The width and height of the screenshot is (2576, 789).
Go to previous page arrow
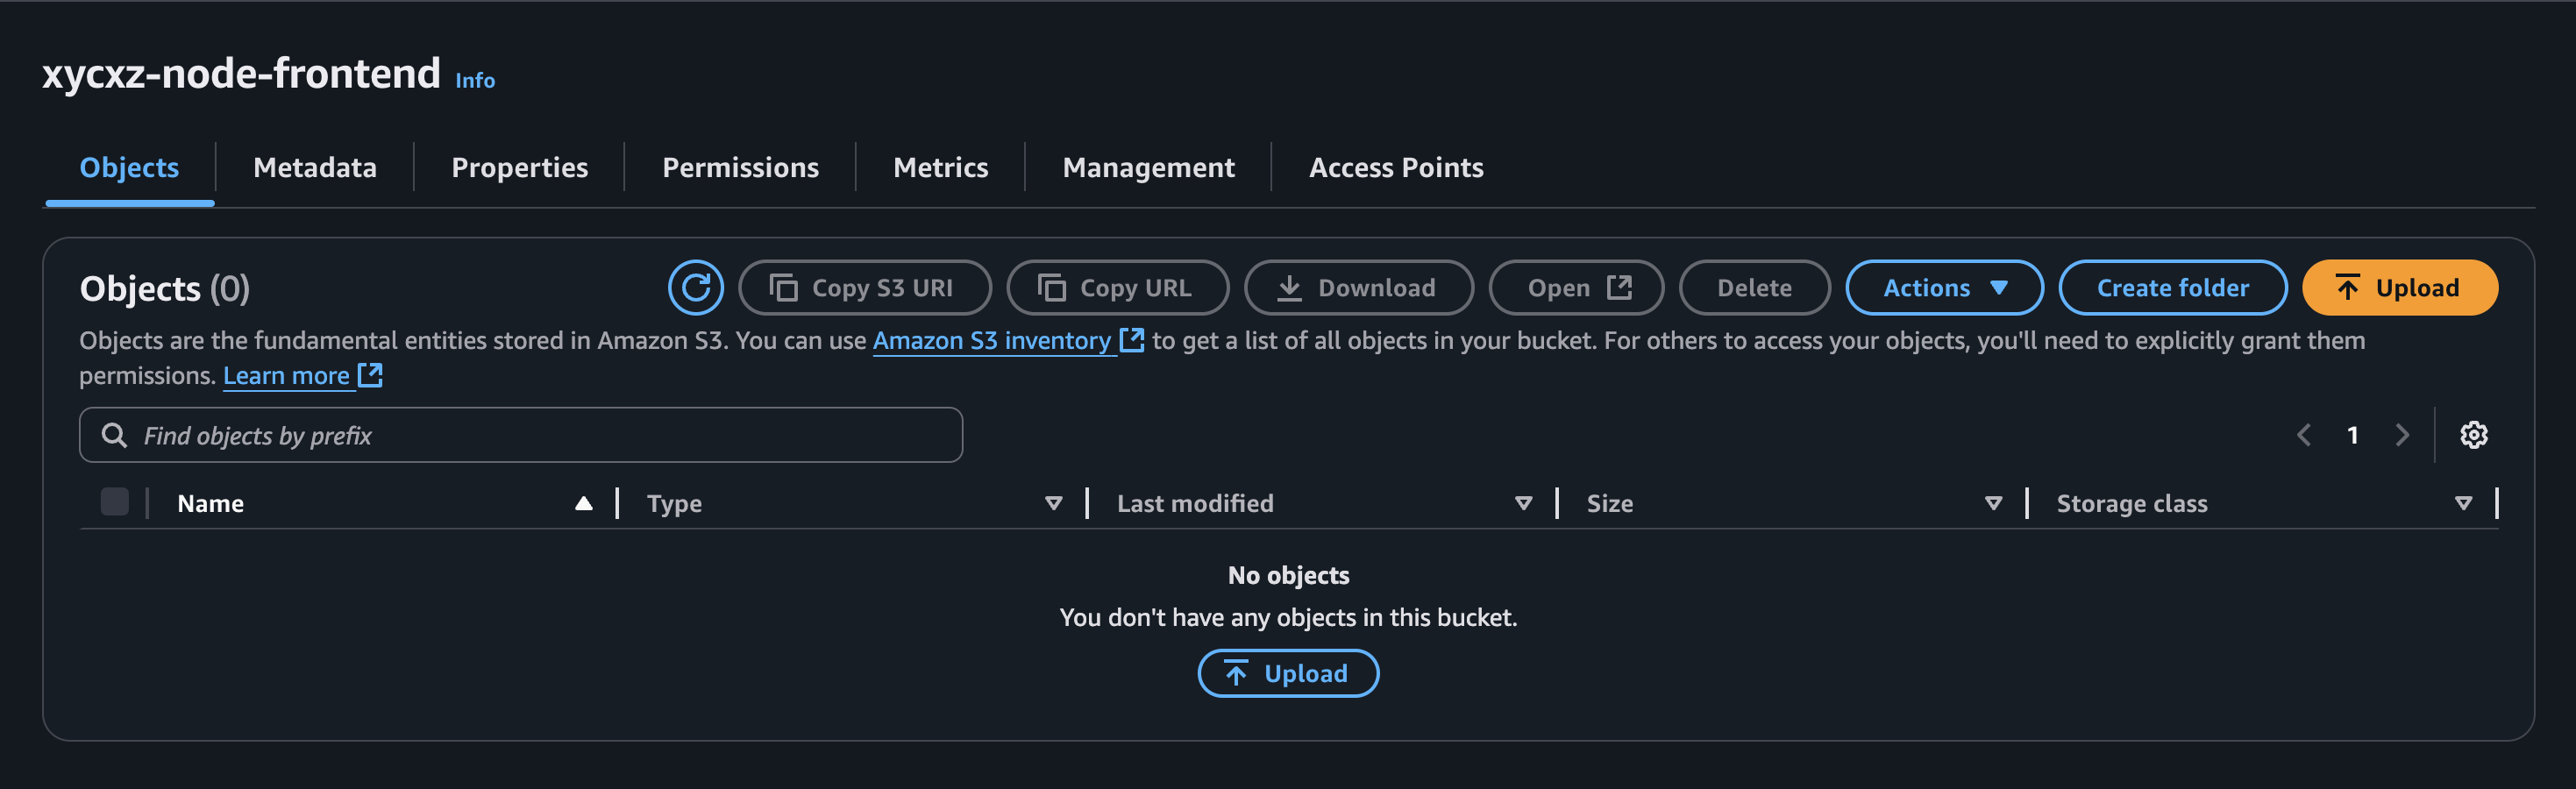tap(2304, 435)
